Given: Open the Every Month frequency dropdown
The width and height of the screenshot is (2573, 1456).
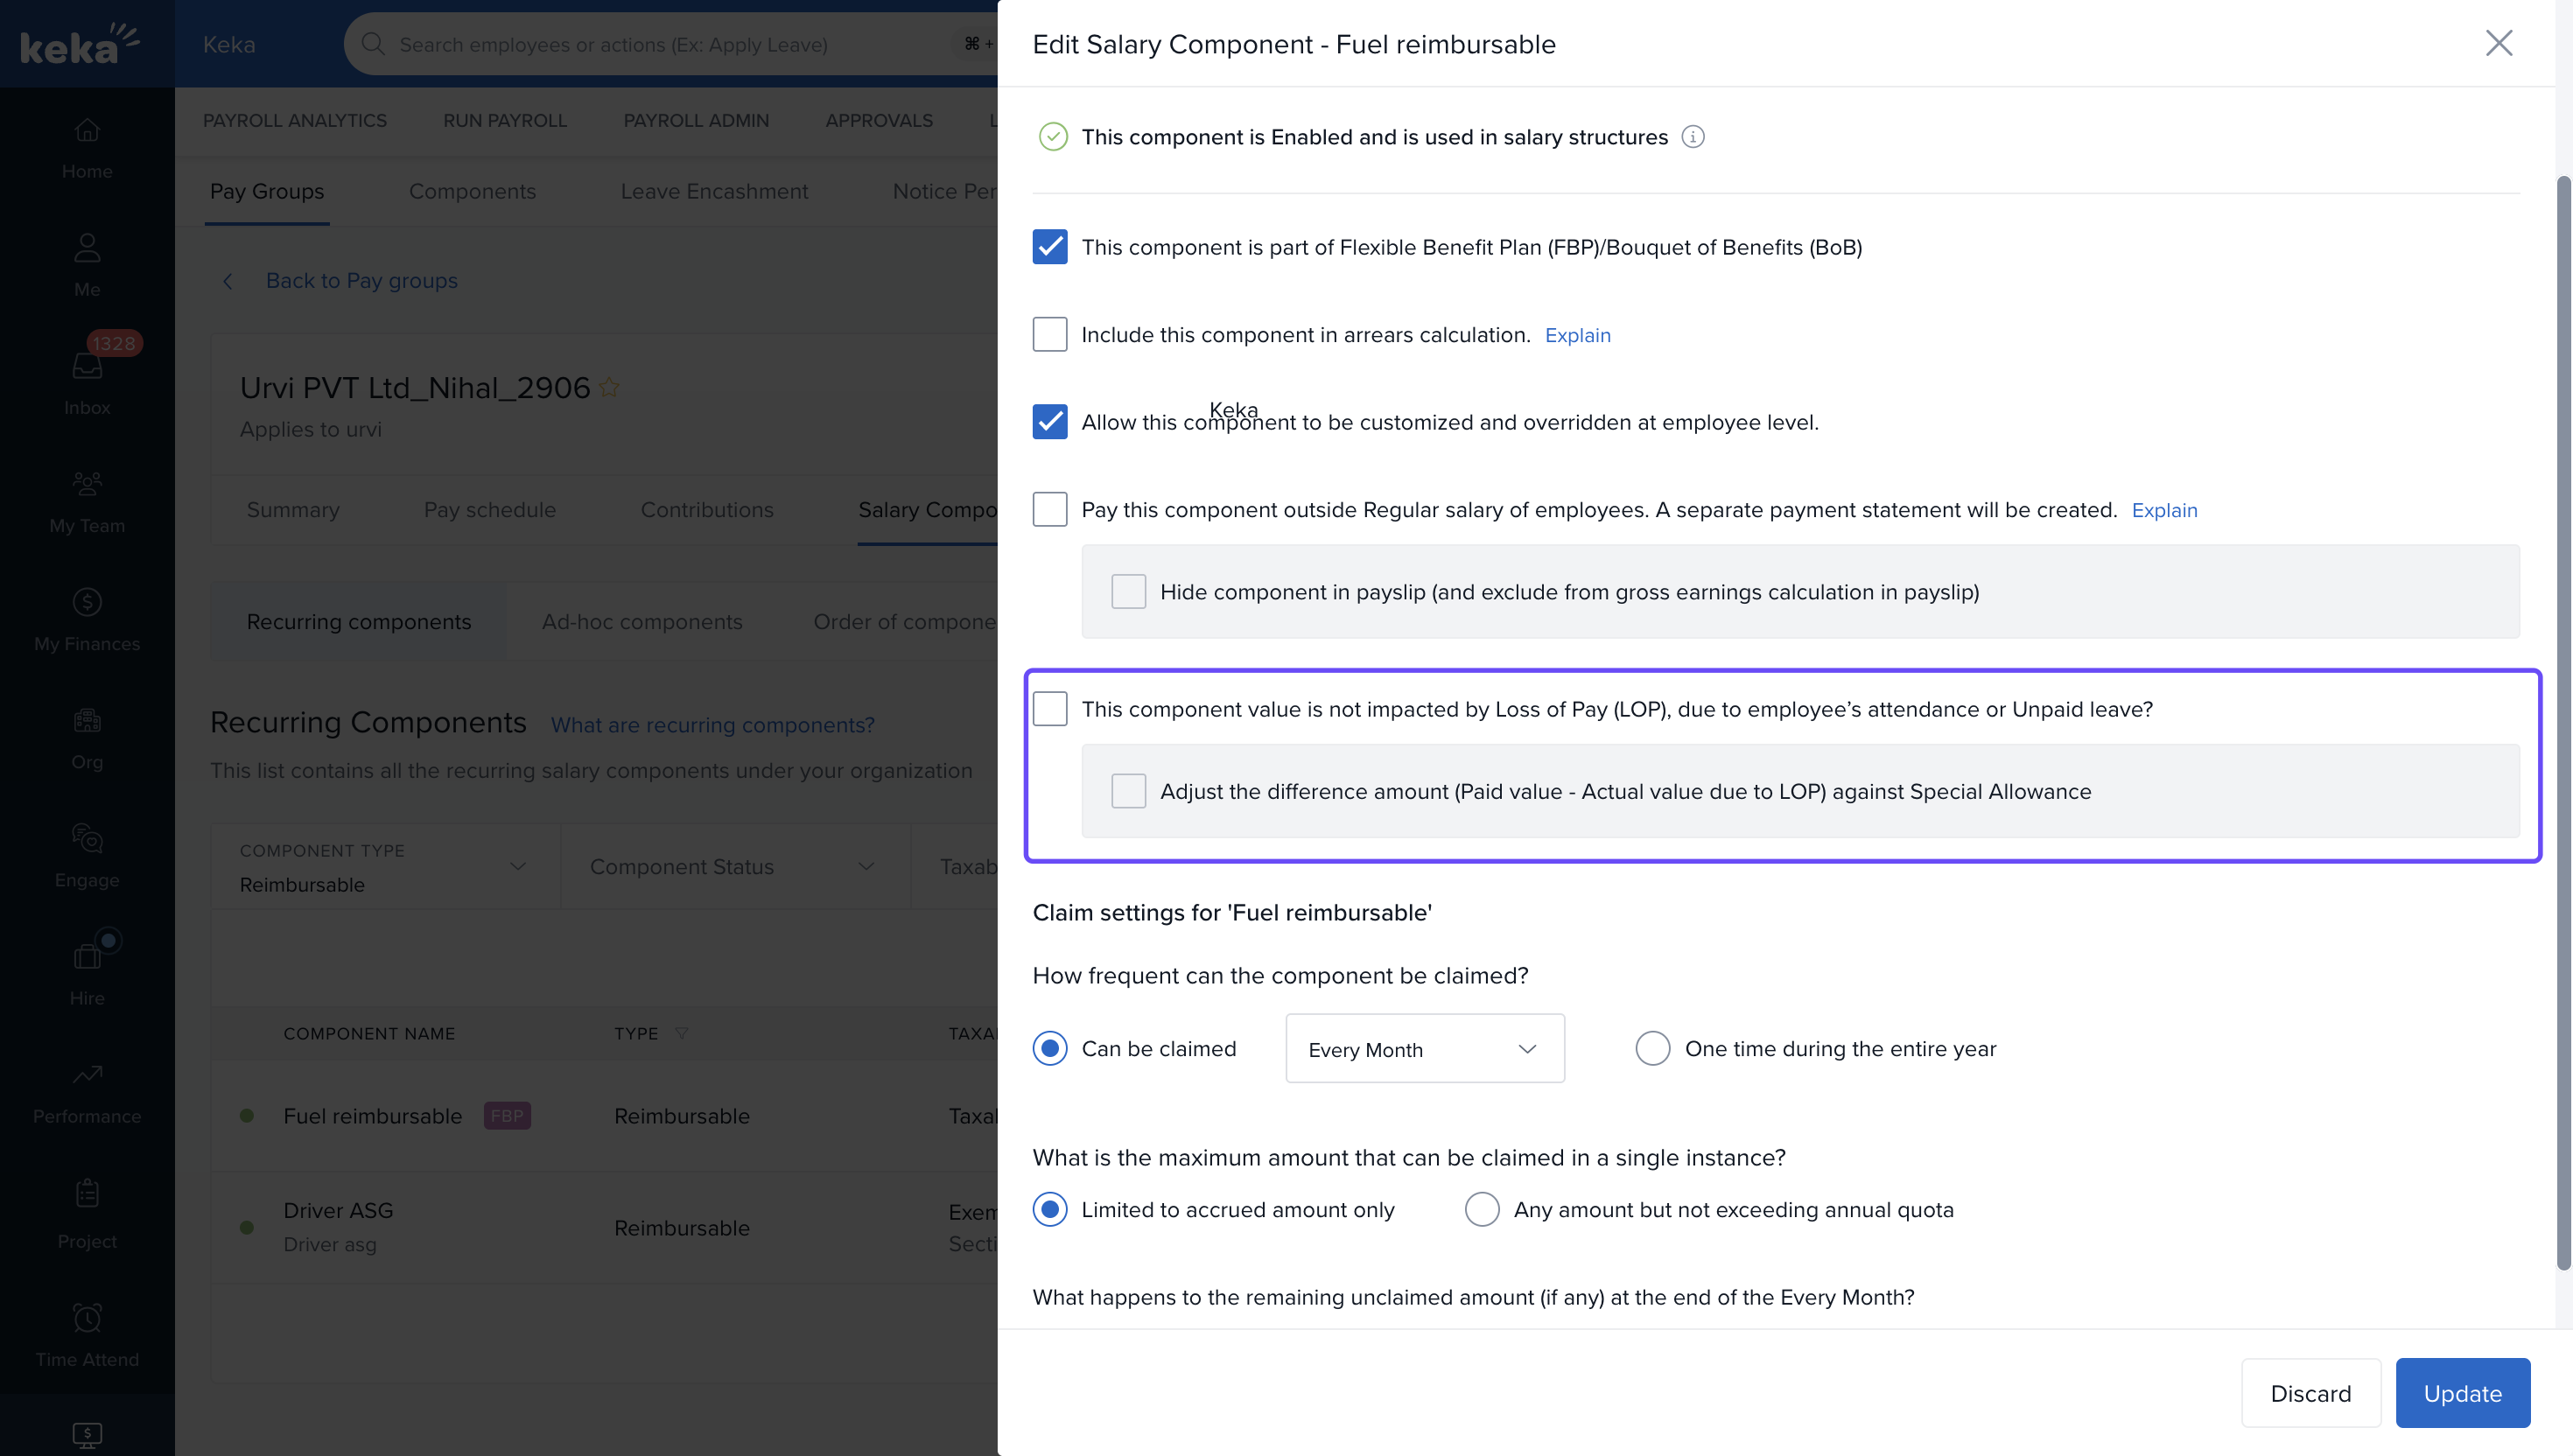Looking at the screenshot, I should coord(1424,1049).
